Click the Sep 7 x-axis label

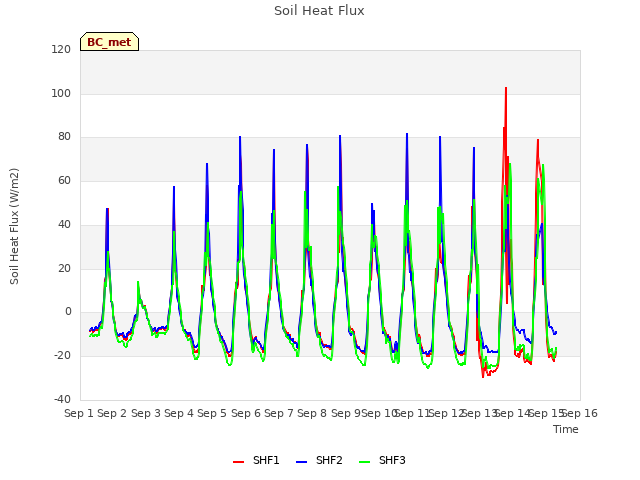pyautogui.click(x=279, y=413)
